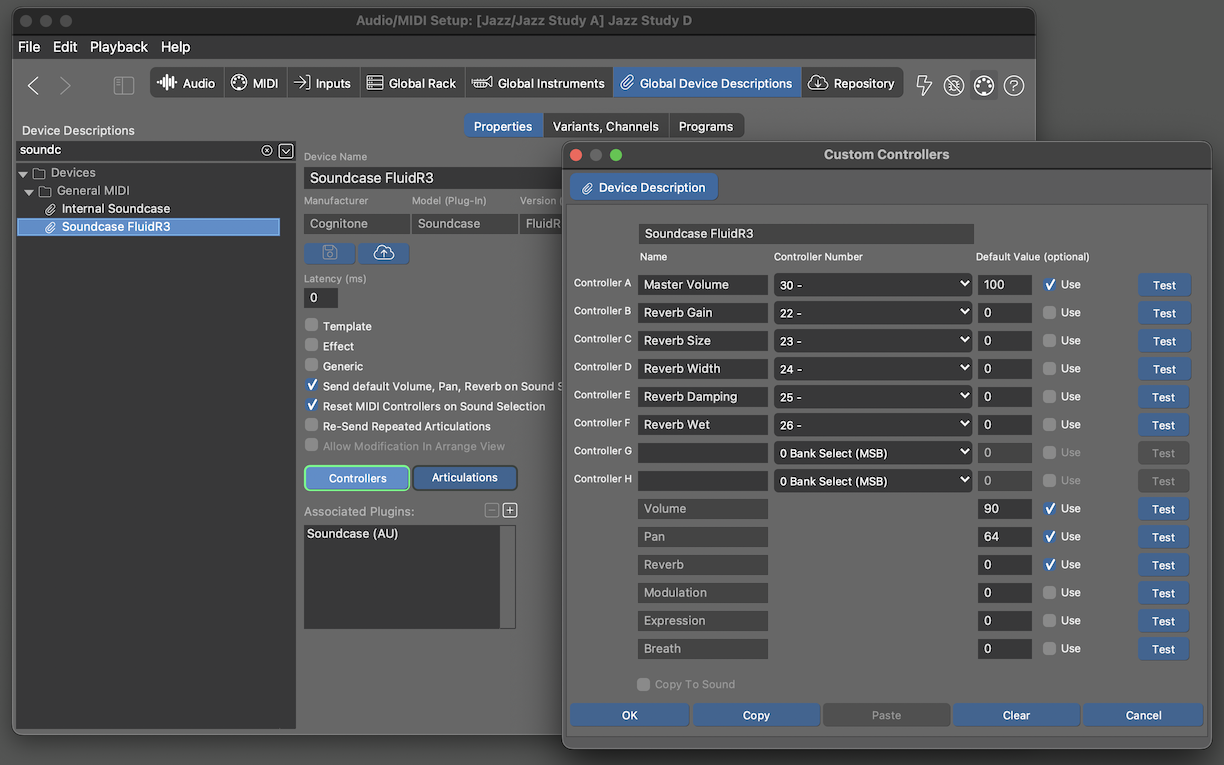
Task: Test the Reverb Wet controller
Action: (1164, 425)
